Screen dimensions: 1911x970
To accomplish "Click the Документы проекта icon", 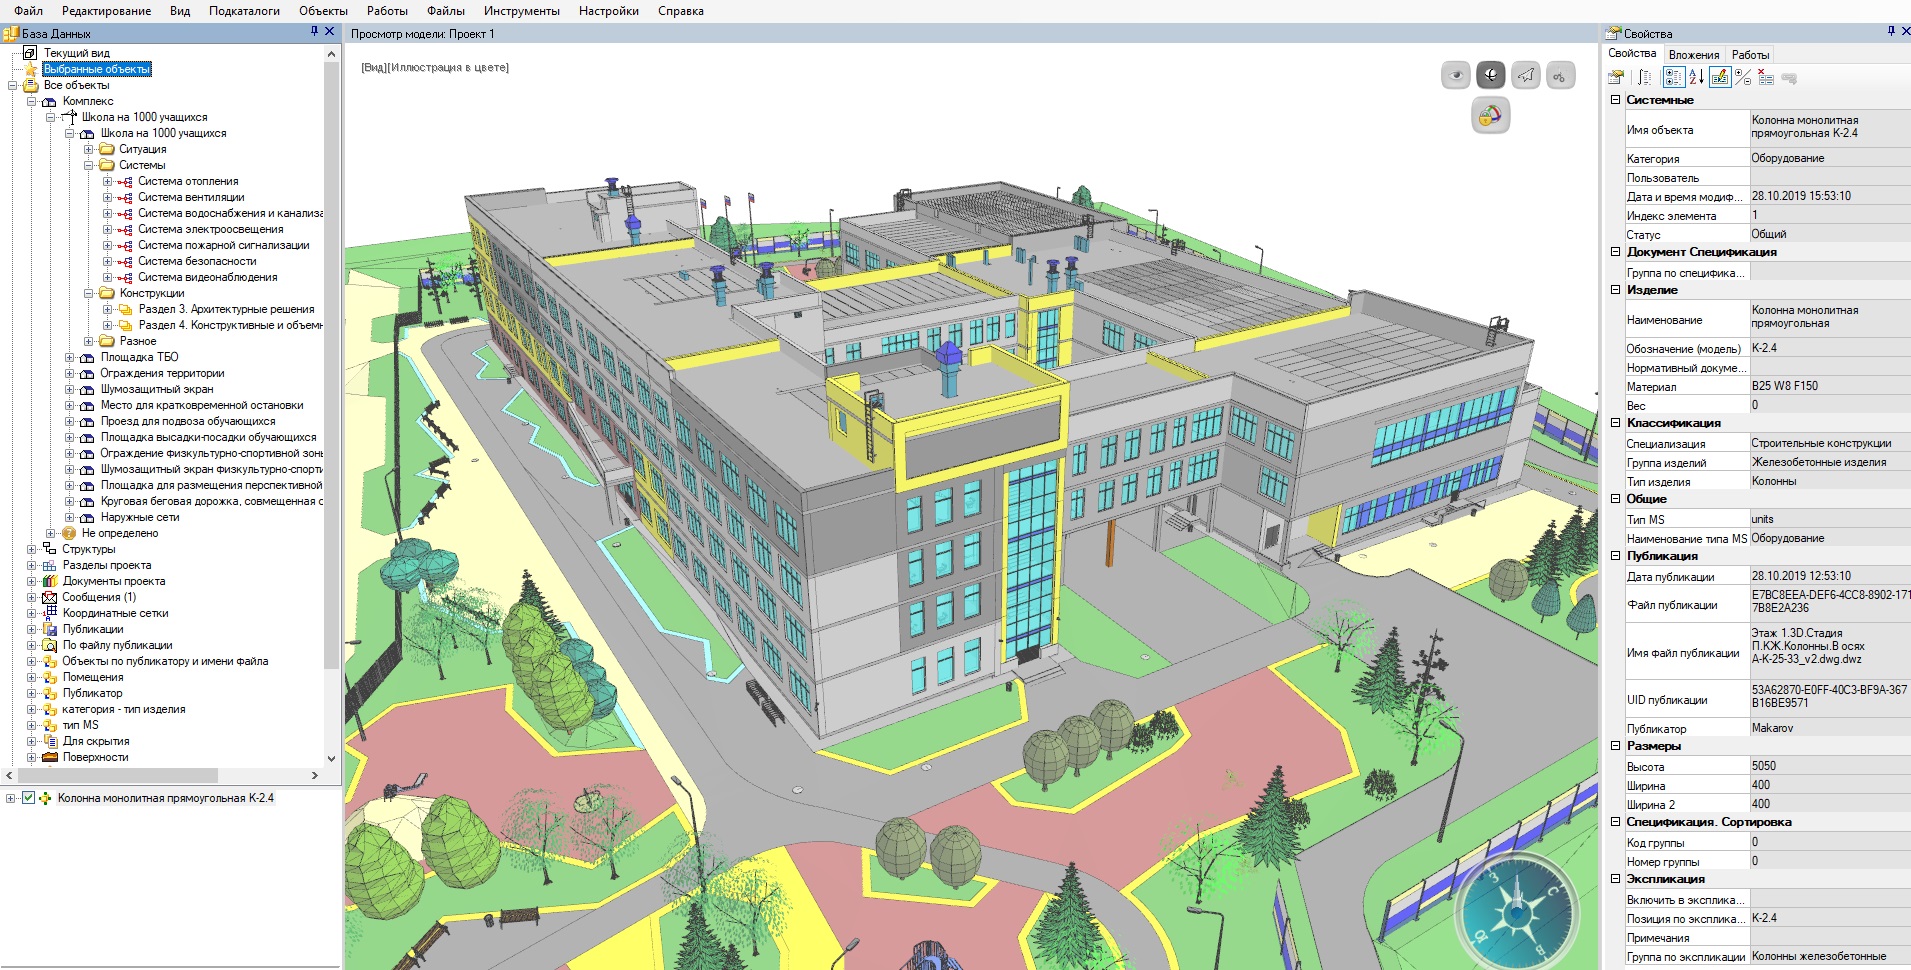I will [x=50, y=581].
